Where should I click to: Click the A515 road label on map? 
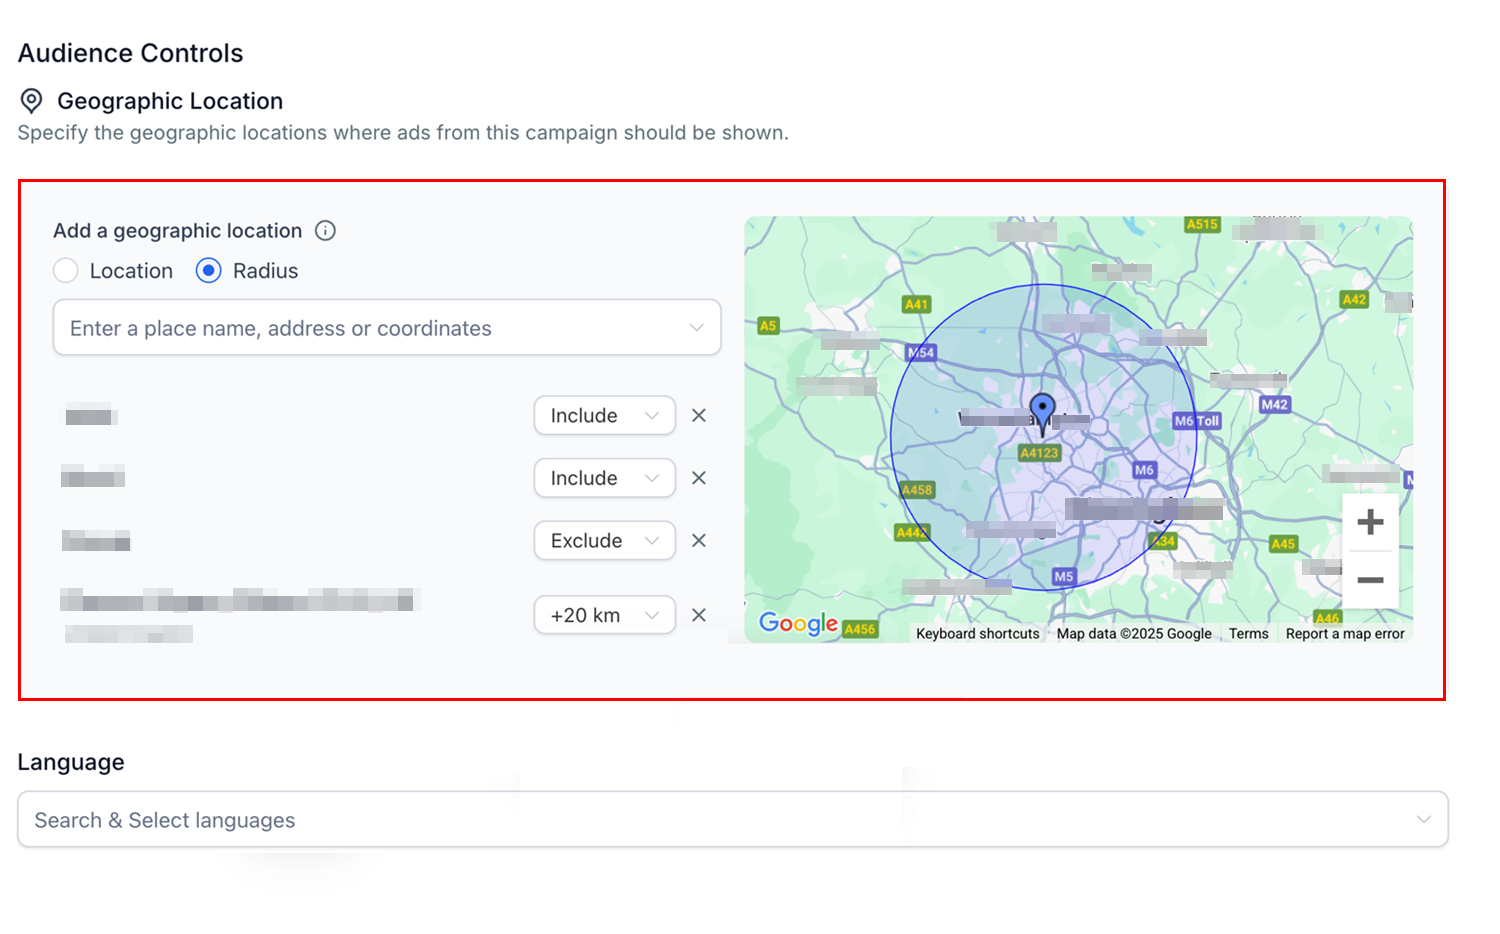pyautogui.click(x=1202, y=224)
